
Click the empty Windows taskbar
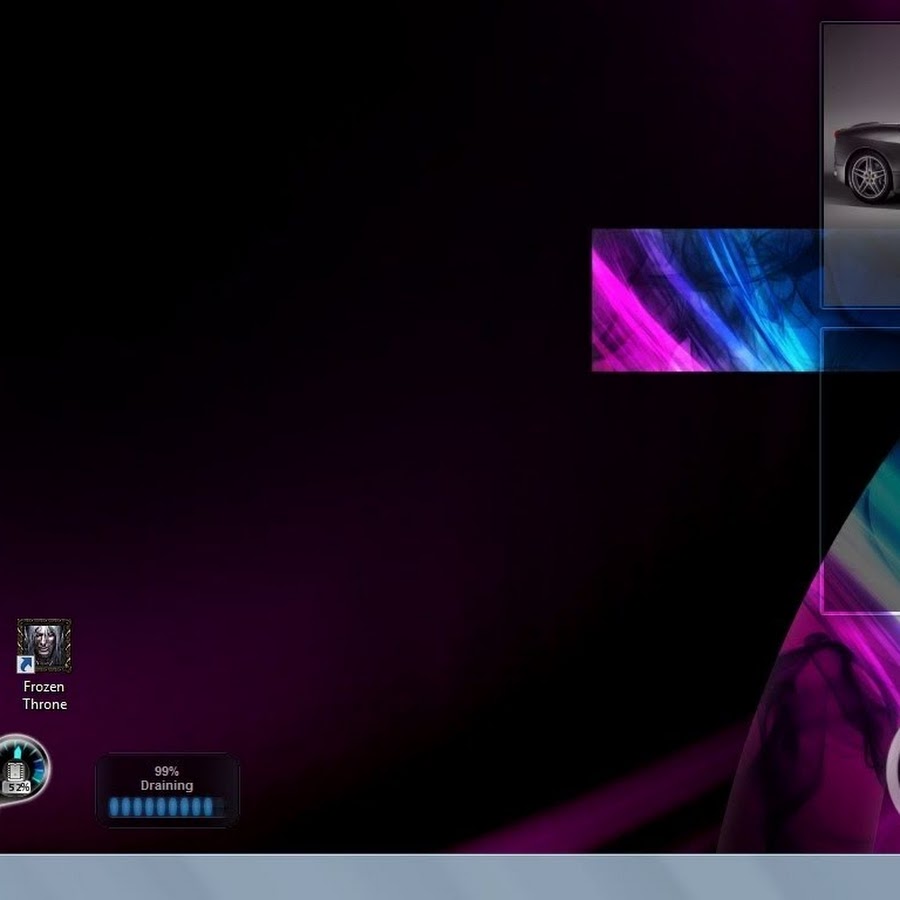[450, 877]
